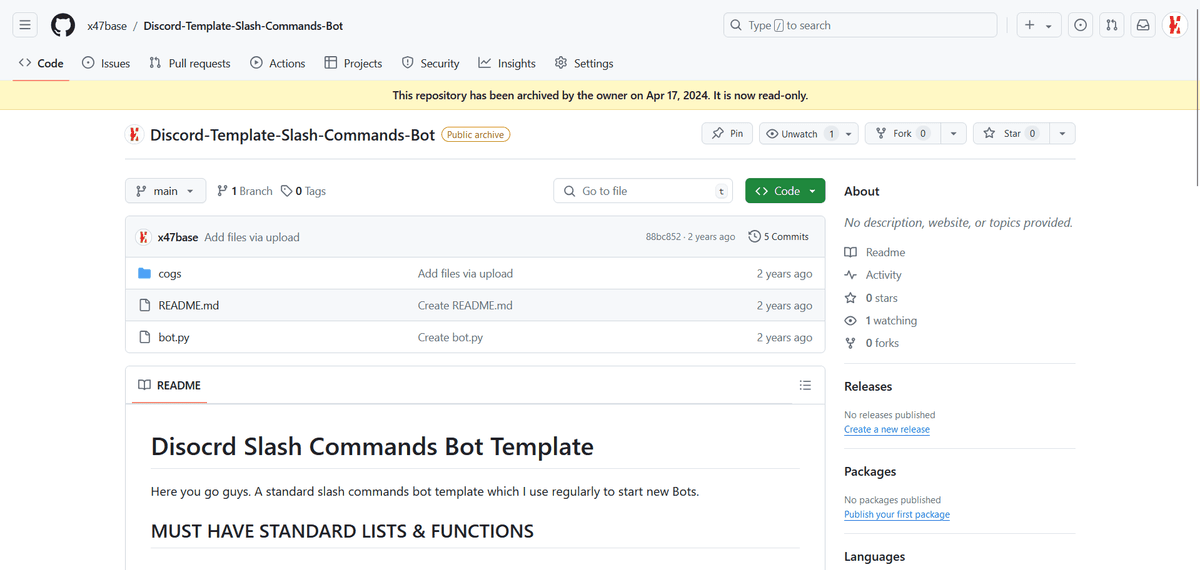Click Create a new release link

click(x=887, y=429)
